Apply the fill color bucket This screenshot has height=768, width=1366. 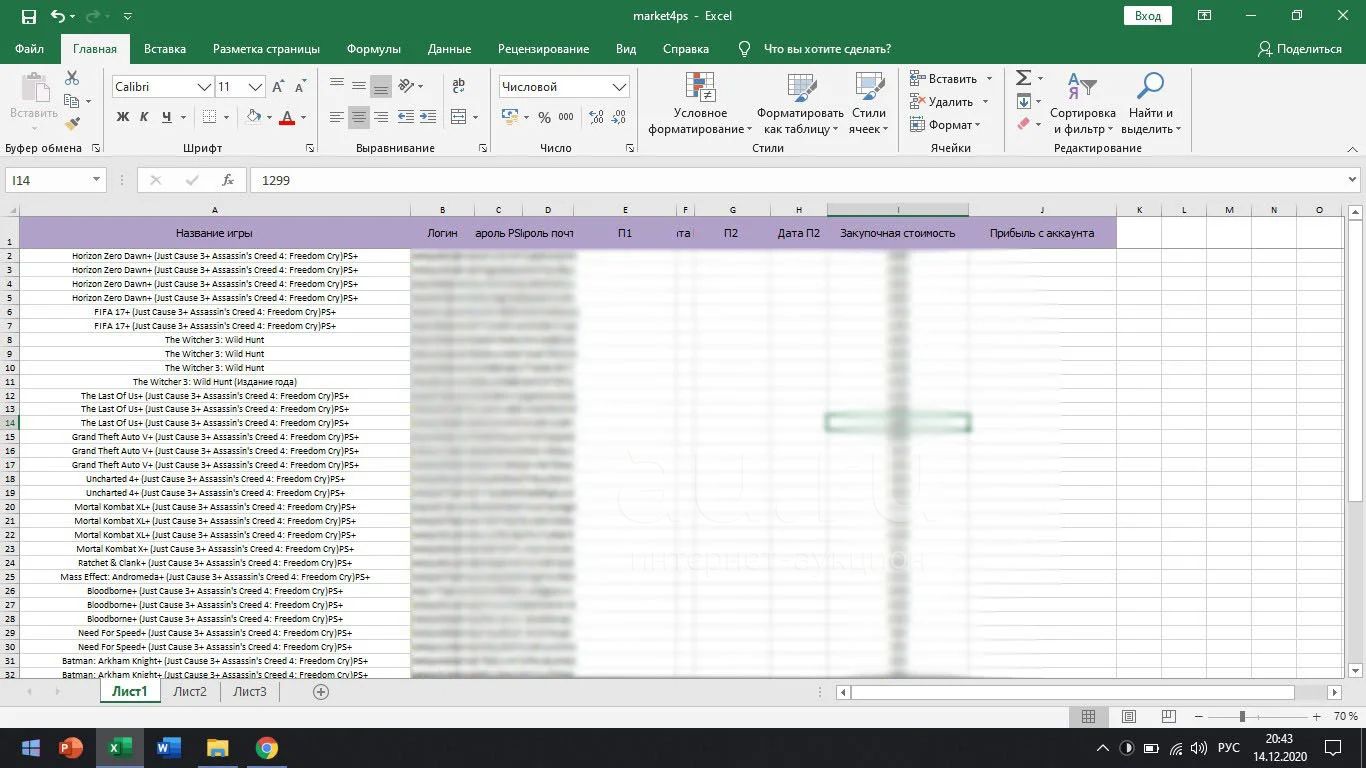(x=254, y=117)
